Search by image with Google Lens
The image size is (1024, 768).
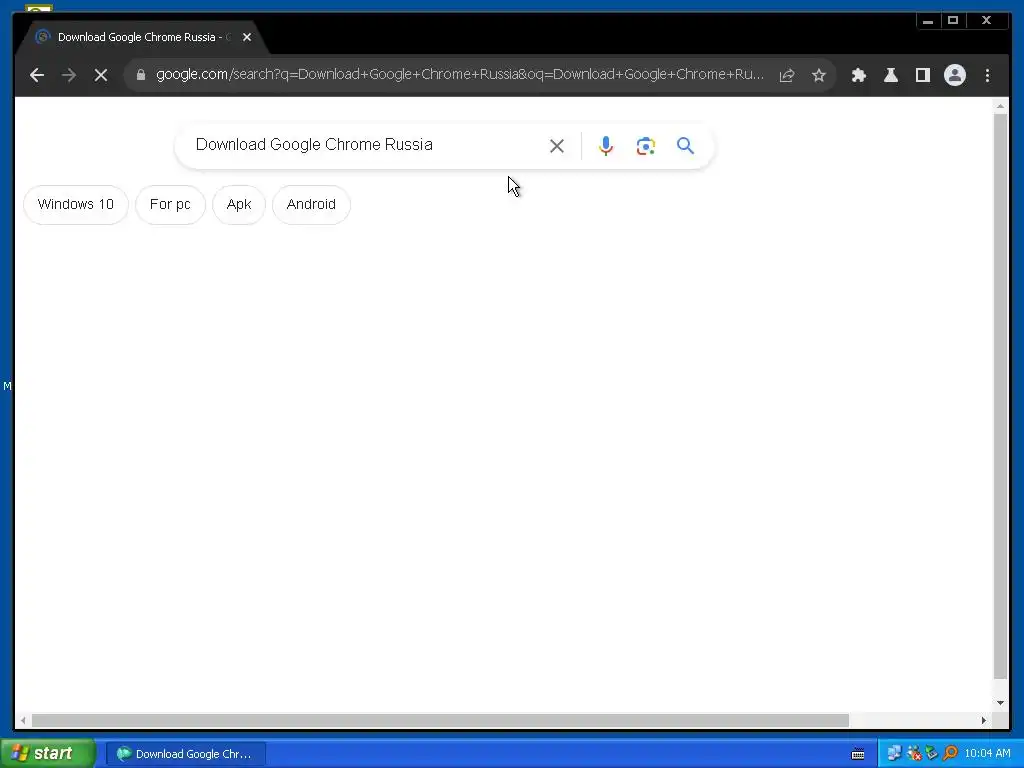pos(646,146)
